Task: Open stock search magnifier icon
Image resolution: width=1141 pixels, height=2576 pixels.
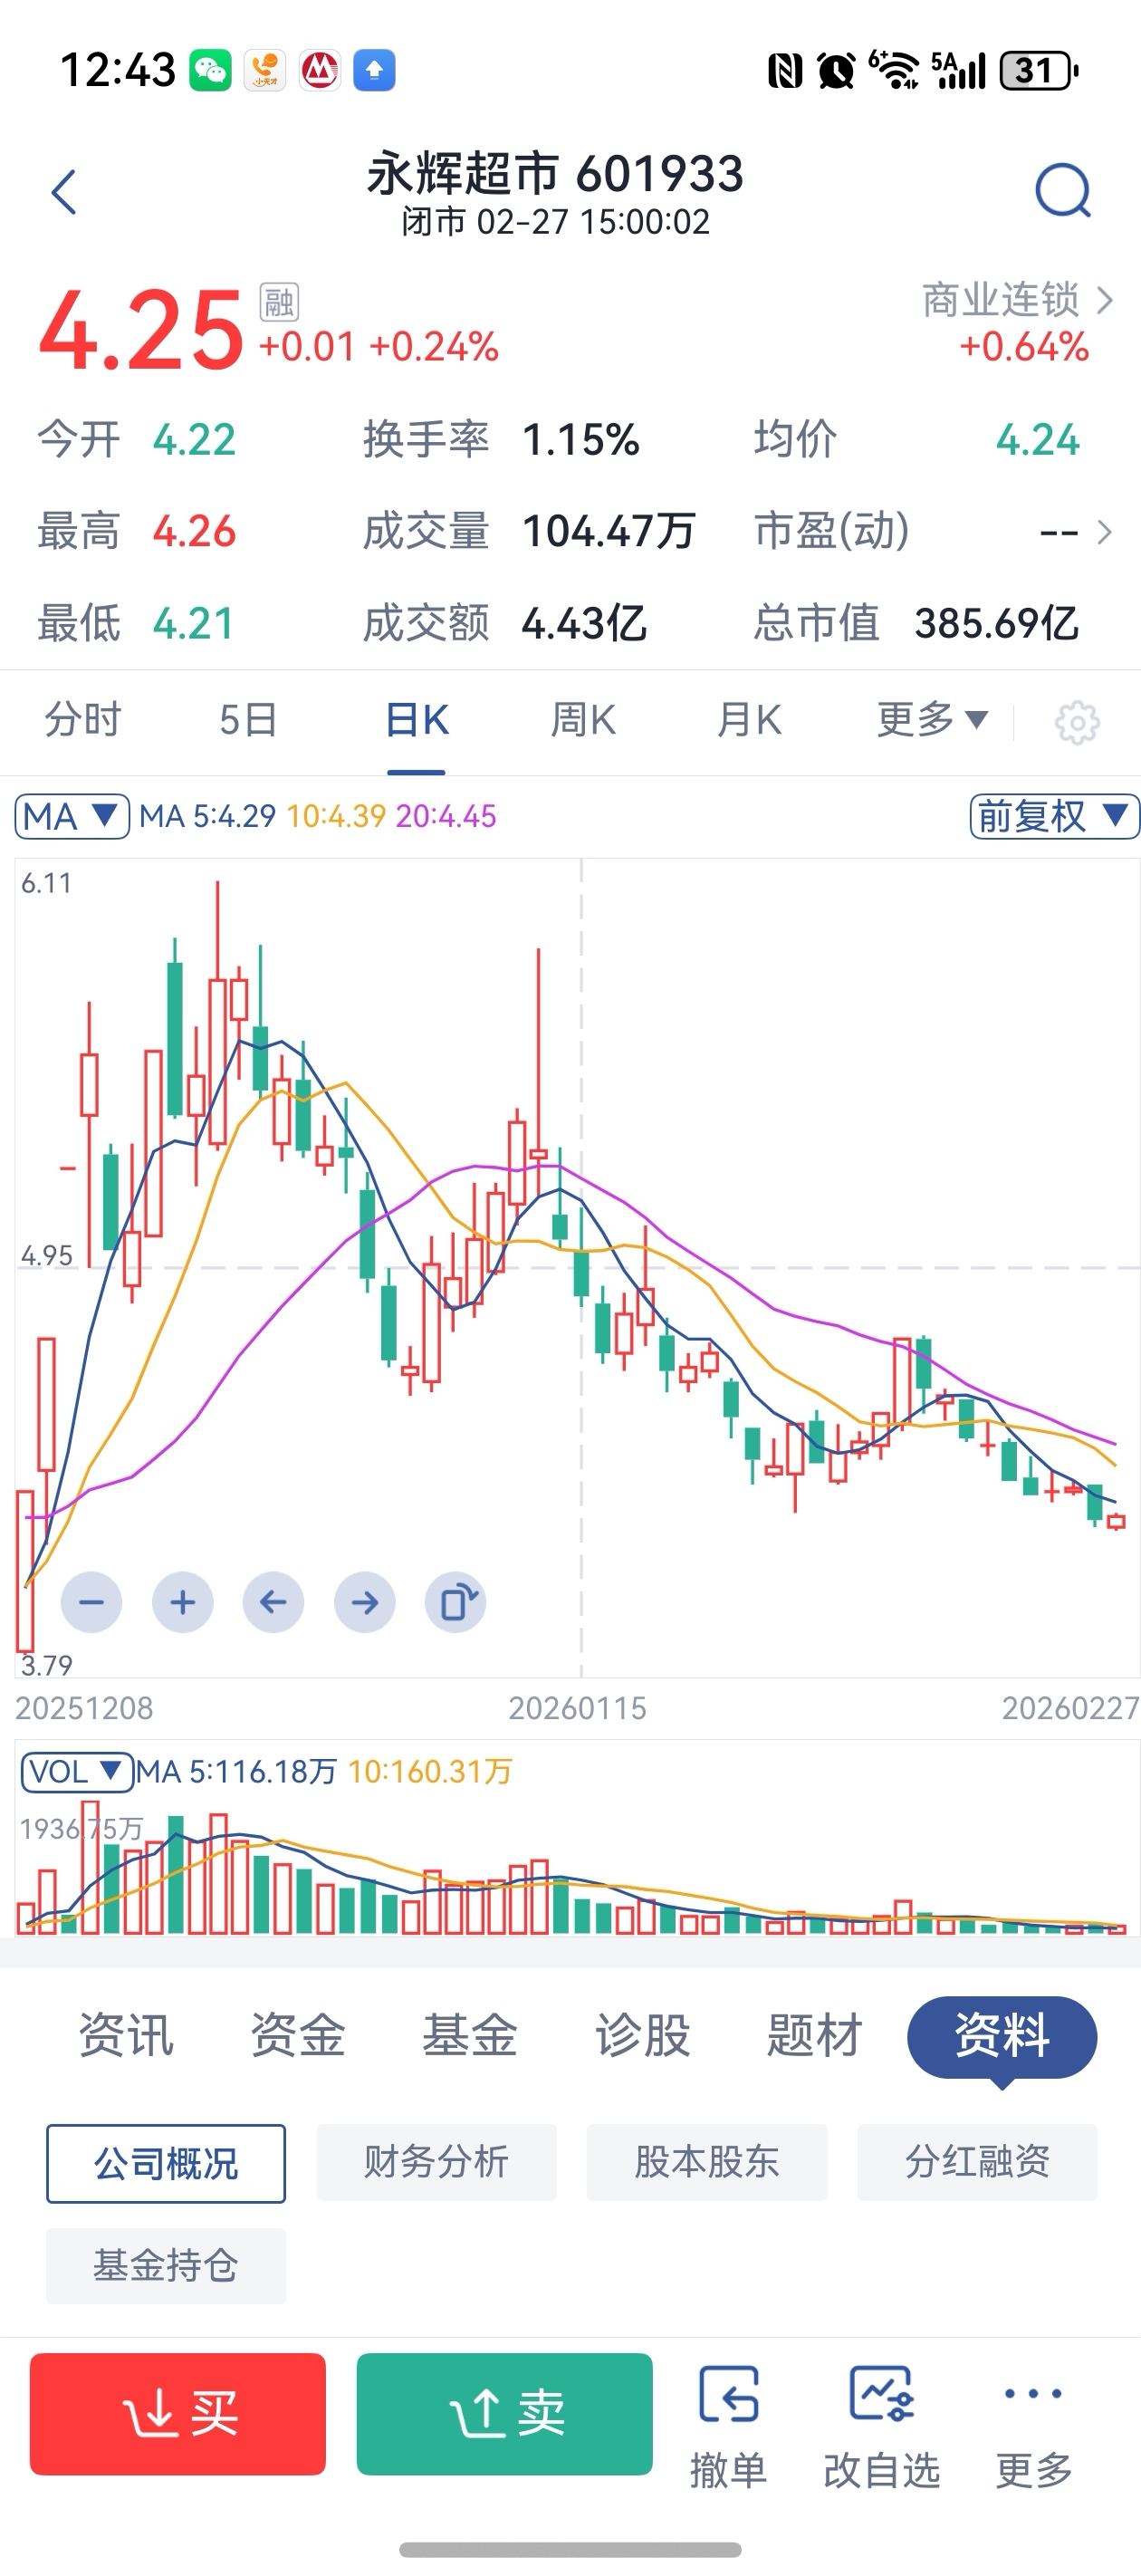Action: click(1062, 191)
